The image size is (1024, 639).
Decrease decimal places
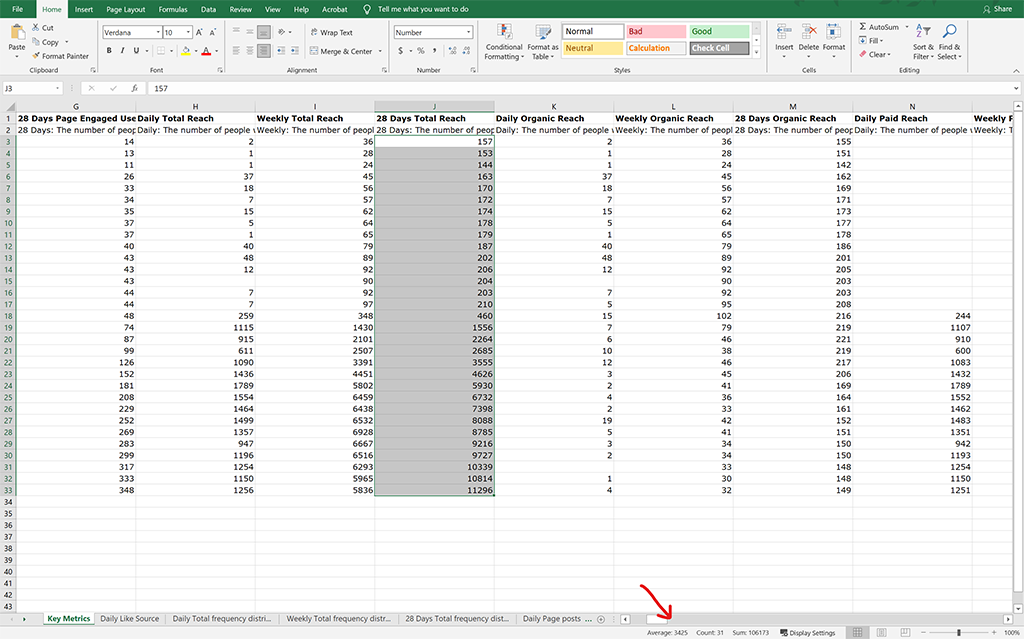click(x=467, y=50)
